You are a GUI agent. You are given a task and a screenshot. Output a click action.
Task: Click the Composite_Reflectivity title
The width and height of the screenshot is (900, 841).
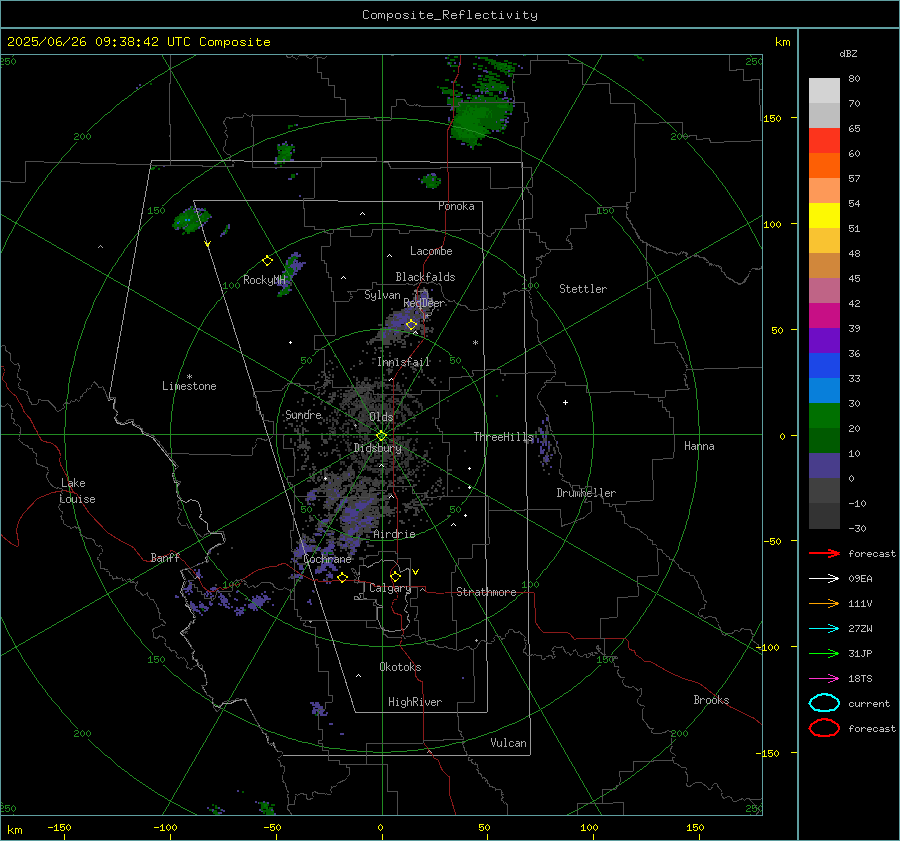(x=450, y=15)
